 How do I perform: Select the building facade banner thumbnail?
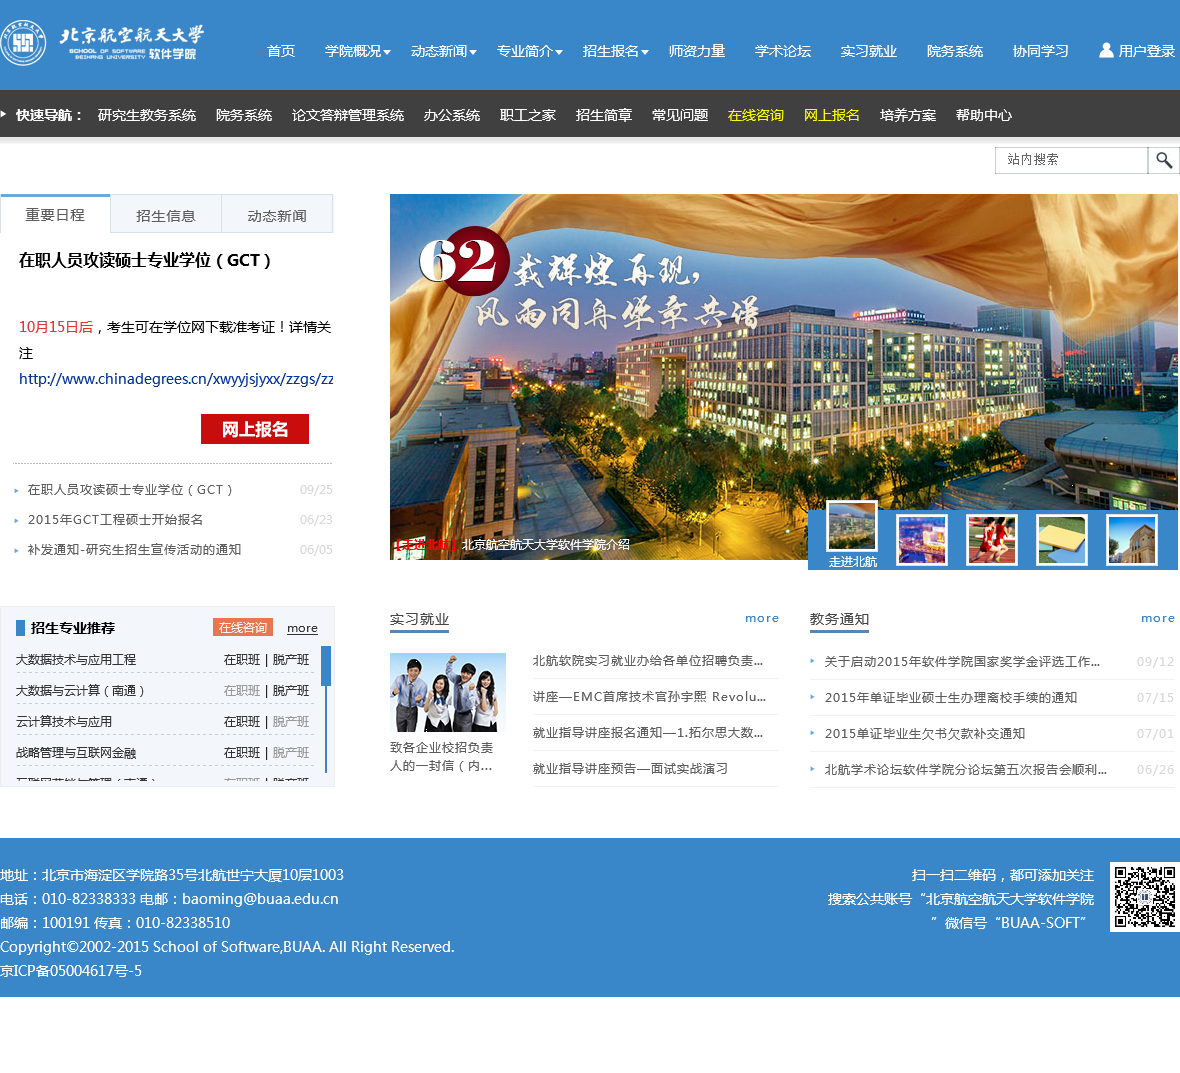click(1132, 540)
